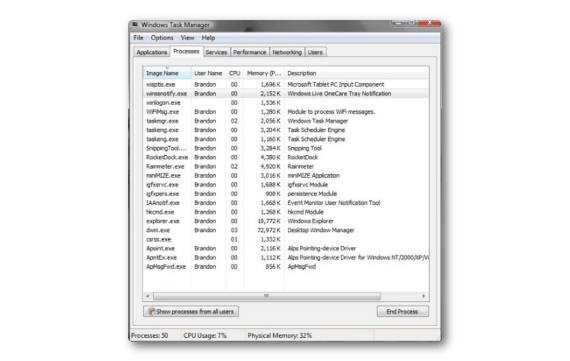The width and height of the screenshot is (570, 361).
Task: Click the horizontal scrollbar left arrow
Action: pyautogui.click(x=148, y=296)
